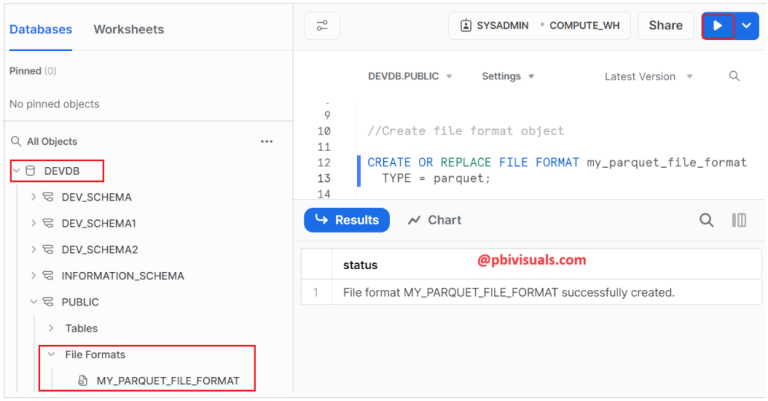768x401 pixels.
Task: Click the Pinned (0) heading
Action: click(x=33, y=71)
